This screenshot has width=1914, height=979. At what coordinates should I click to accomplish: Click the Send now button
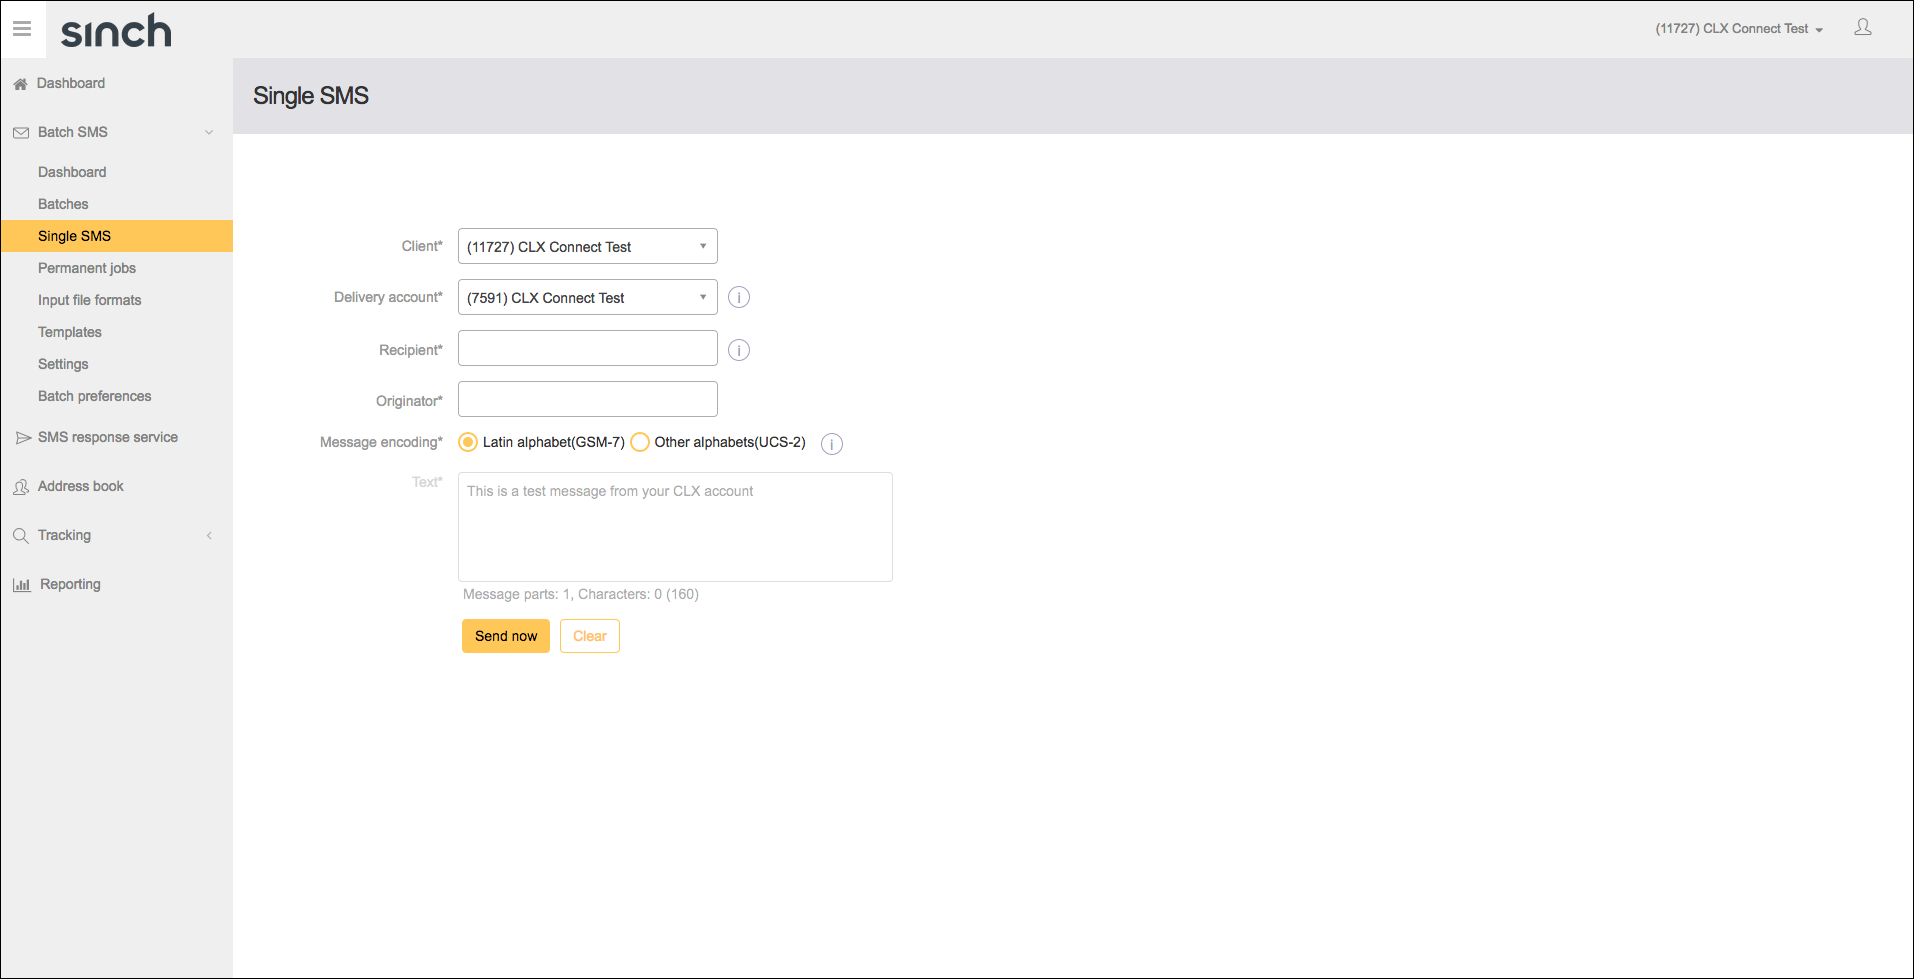(x=505, y=635)
